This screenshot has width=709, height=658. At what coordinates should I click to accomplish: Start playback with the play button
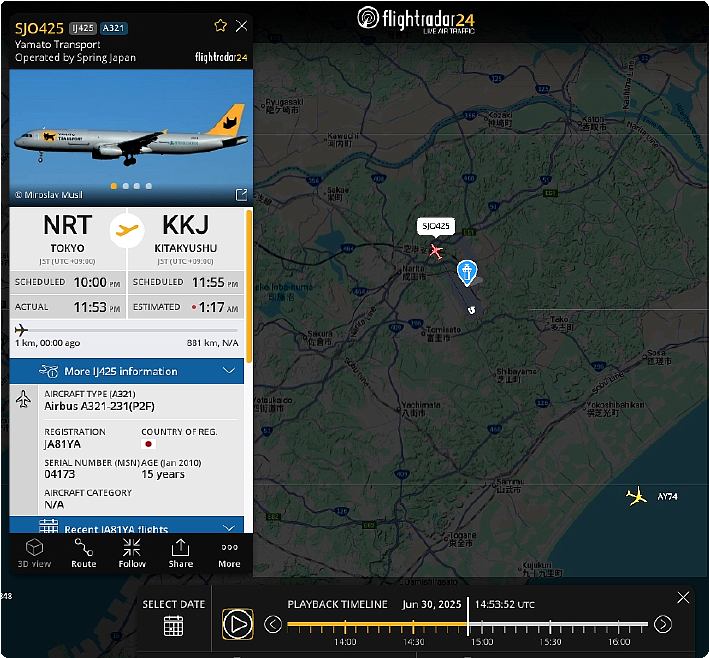(x=238, y=625)
